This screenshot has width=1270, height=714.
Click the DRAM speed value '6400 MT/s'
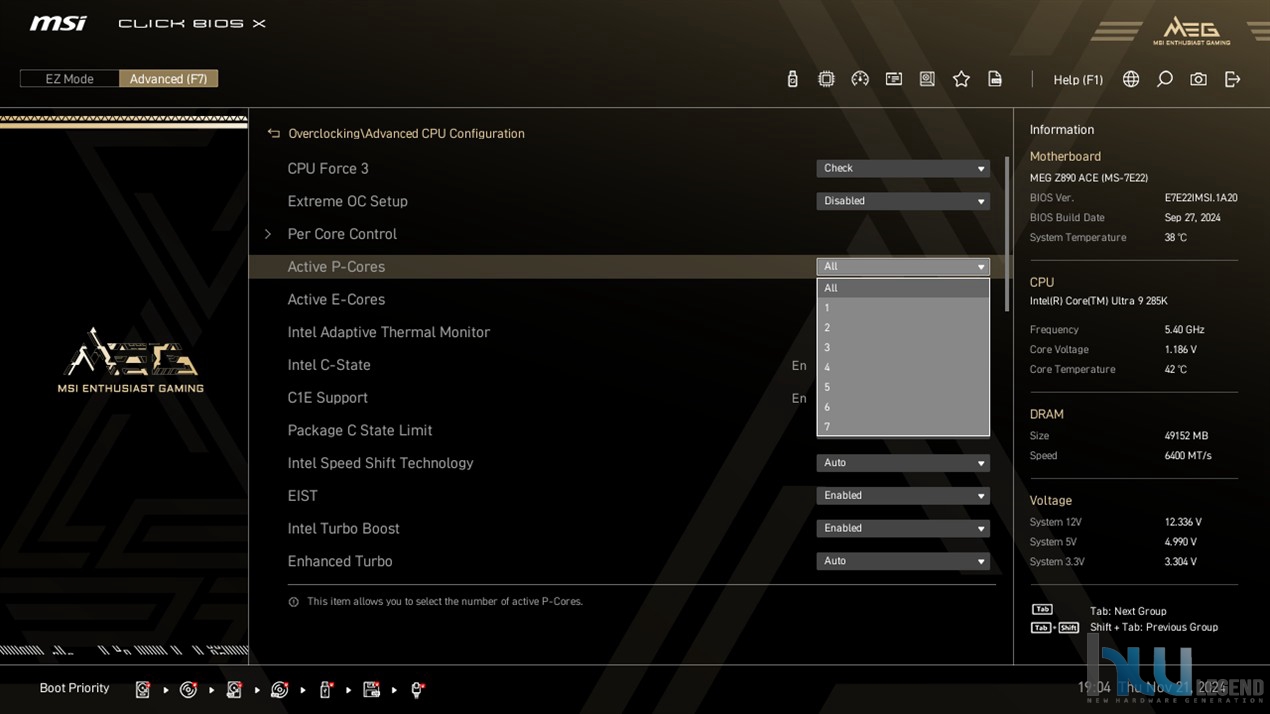click(1188, 456)
